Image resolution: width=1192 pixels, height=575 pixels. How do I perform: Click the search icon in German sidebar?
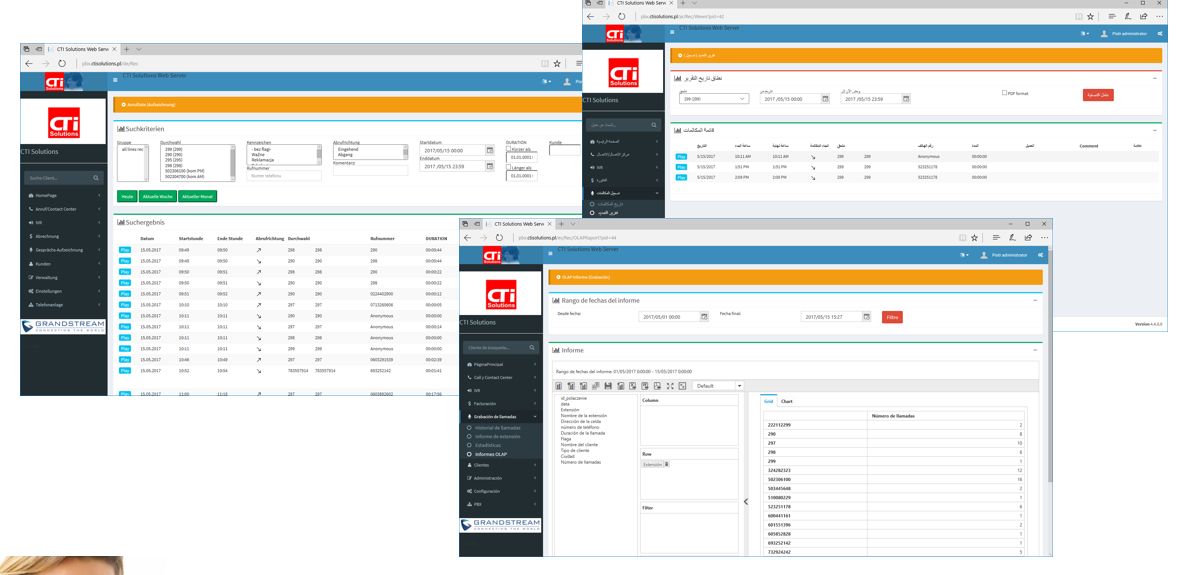[97, 178]
